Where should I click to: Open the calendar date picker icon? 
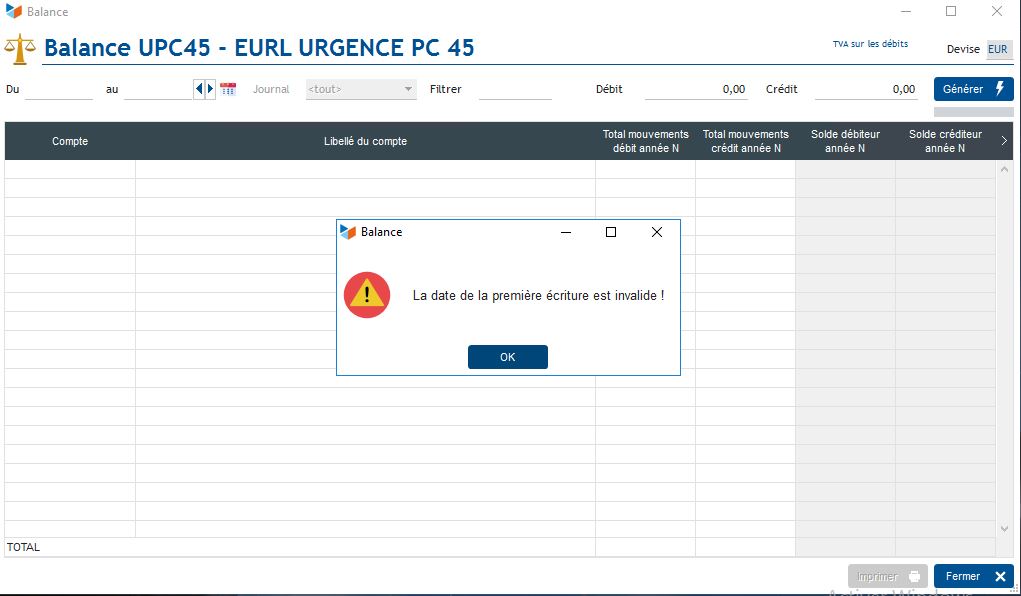228,89
